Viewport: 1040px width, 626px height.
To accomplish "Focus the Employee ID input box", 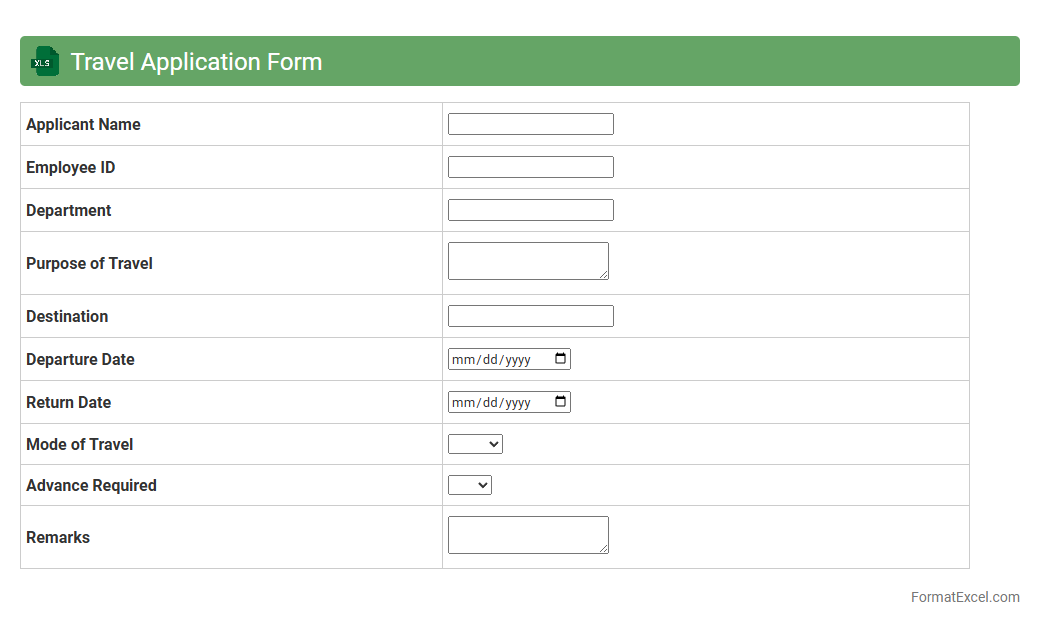I will [530, 167].
